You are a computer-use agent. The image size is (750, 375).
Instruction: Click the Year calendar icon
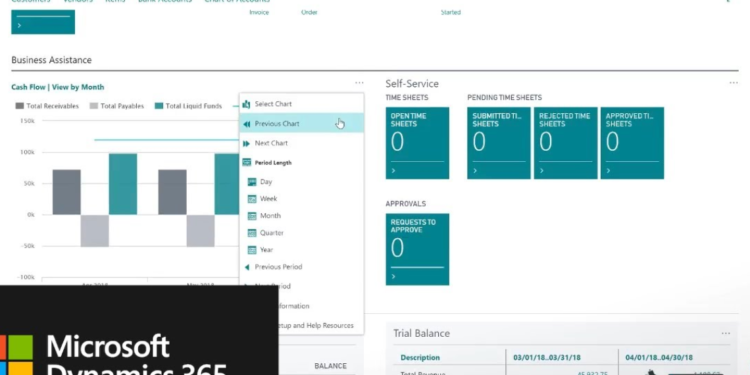(252, 250)
